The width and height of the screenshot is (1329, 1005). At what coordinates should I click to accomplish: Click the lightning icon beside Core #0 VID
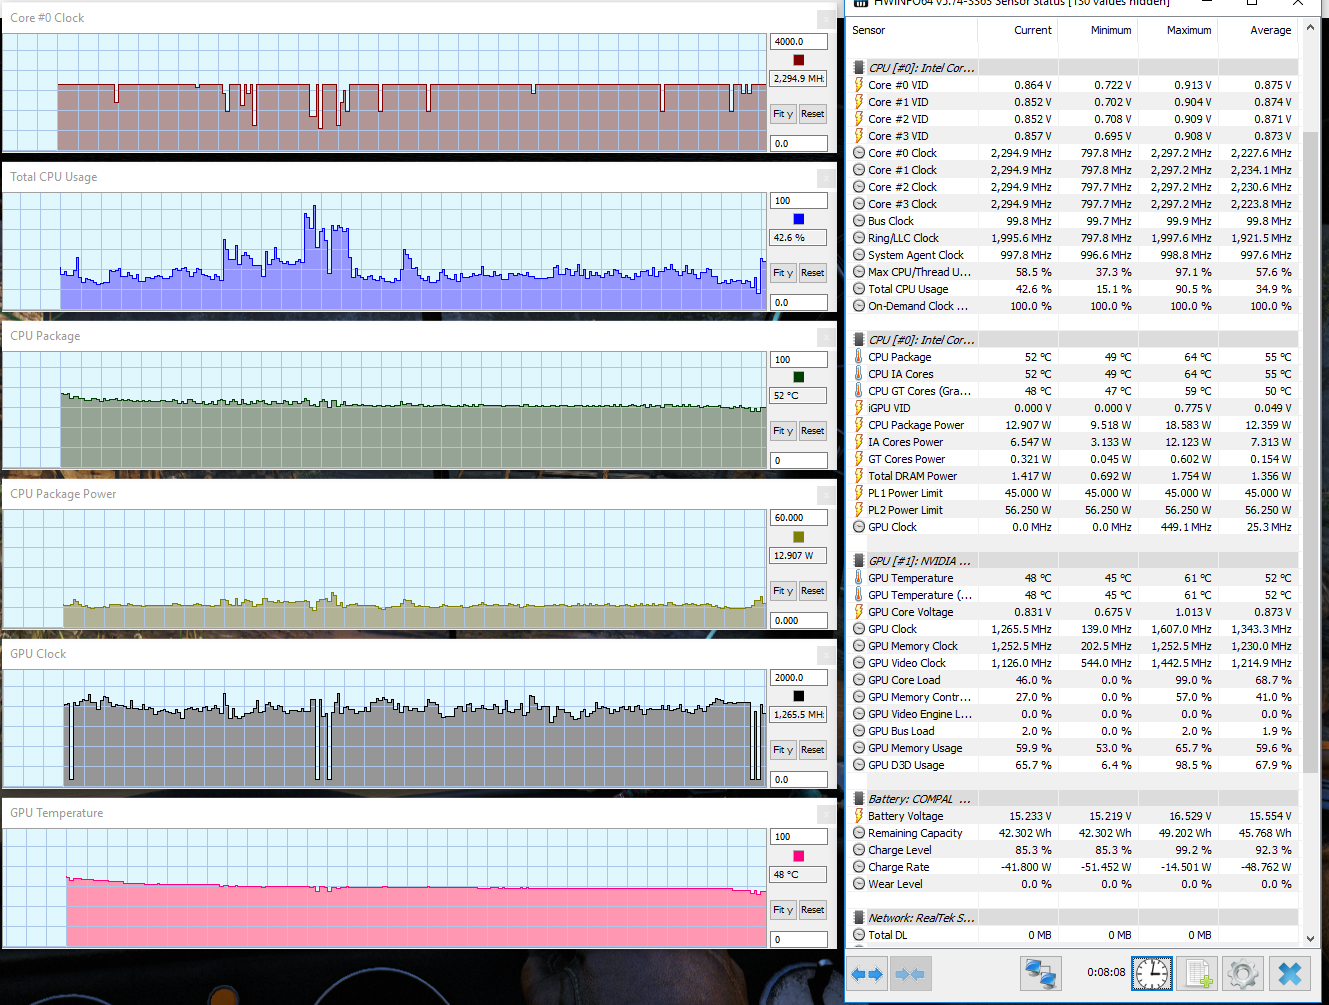858,85
